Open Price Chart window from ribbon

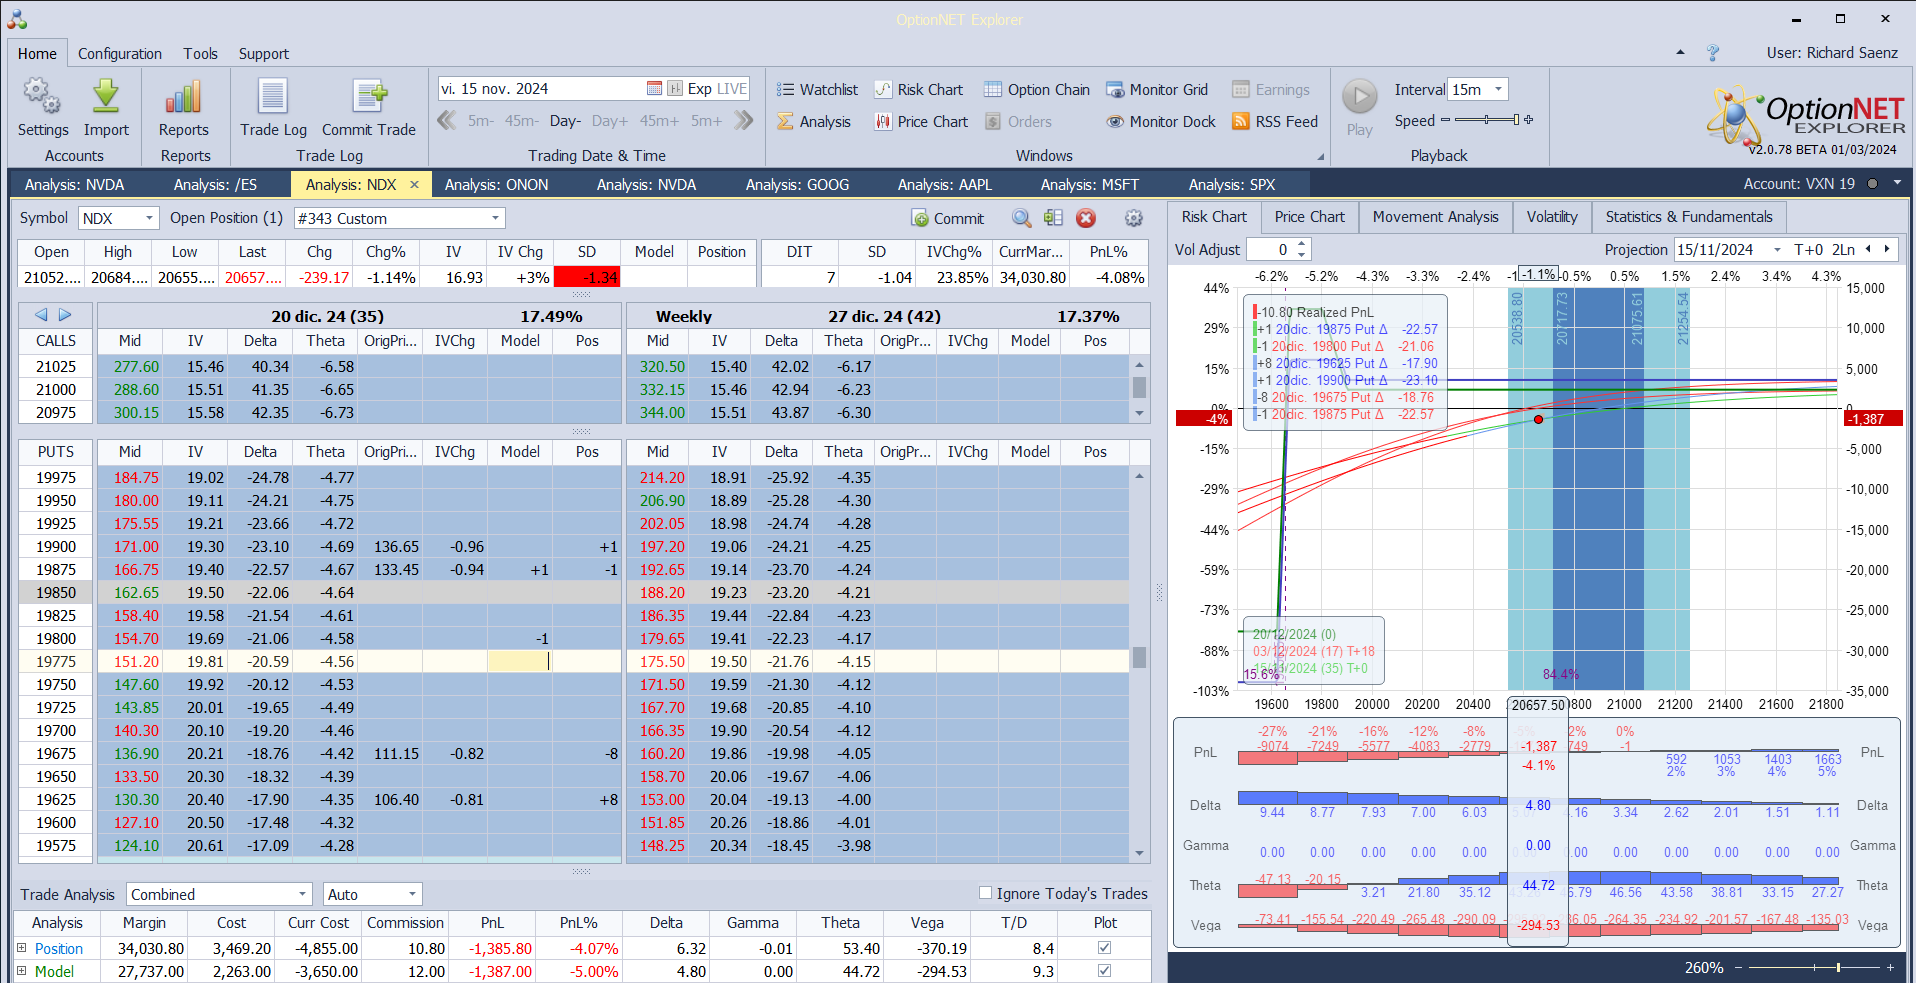pyautogui.click(x=921, y=122)
